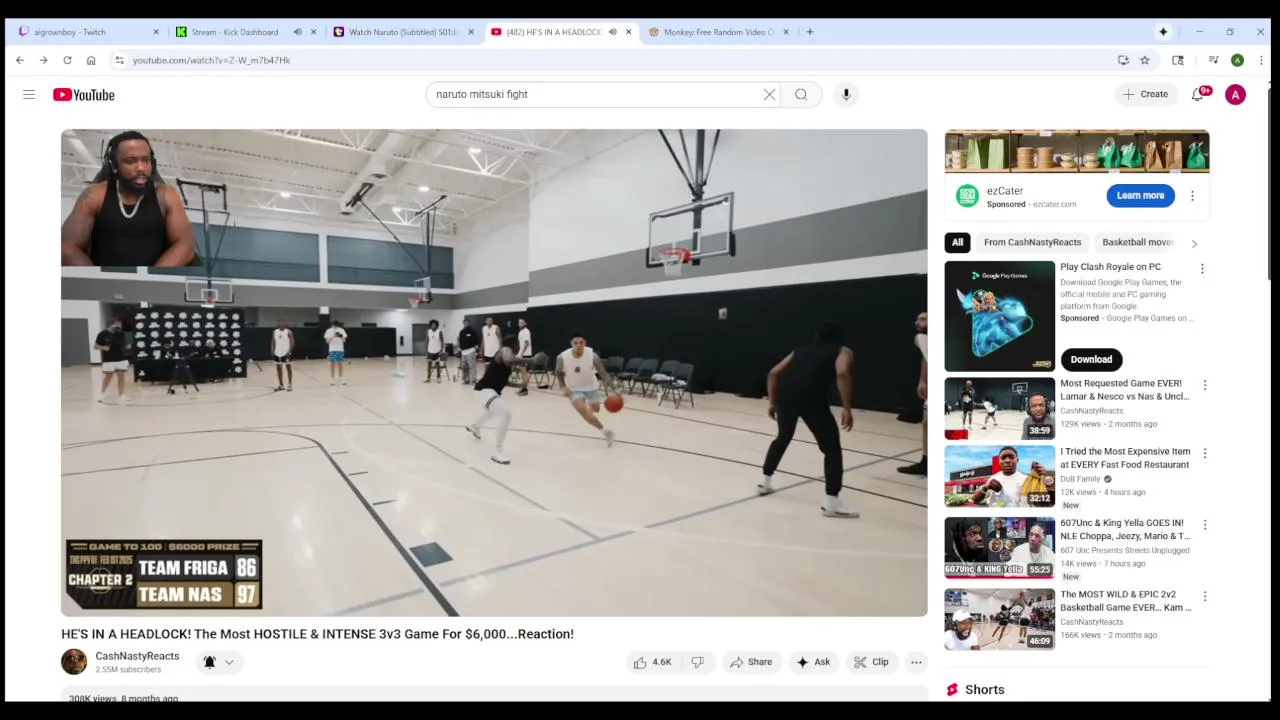This screenshot has width=1280, height=720.
Task: Open options for Most Expensive Item video
Action: pos(1204,453)
